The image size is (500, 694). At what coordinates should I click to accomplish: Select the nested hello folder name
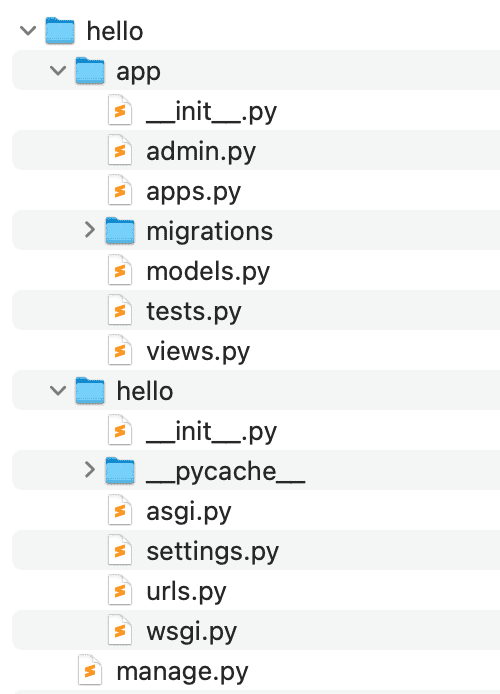145,391
